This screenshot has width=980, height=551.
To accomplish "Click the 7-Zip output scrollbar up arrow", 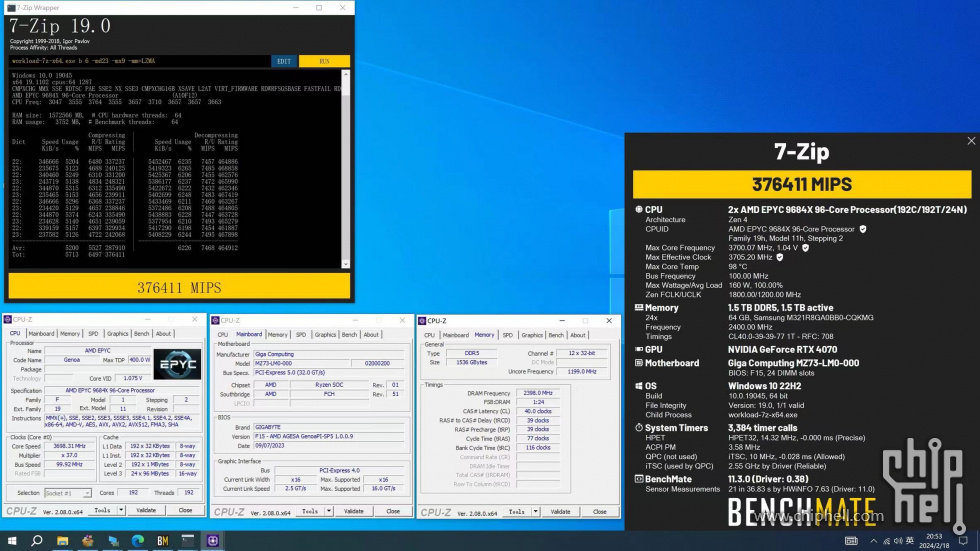I will coord(346,74).
